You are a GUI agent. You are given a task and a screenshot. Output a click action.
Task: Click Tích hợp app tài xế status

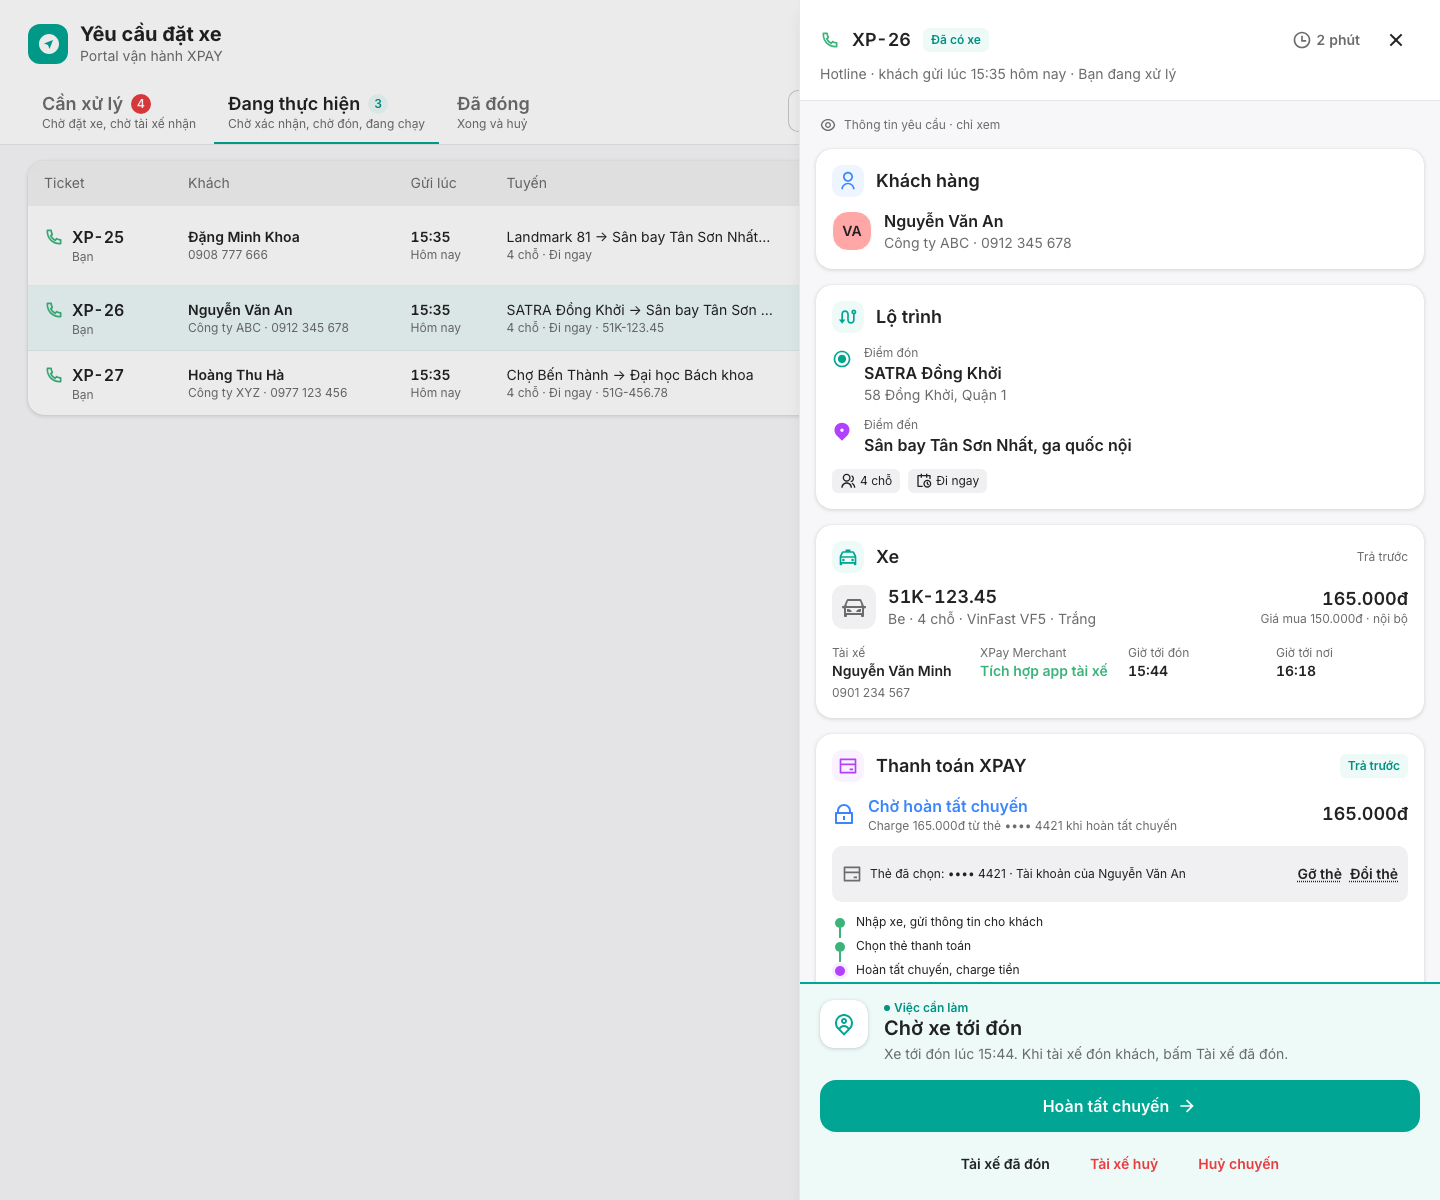[x=1044, y=671]
